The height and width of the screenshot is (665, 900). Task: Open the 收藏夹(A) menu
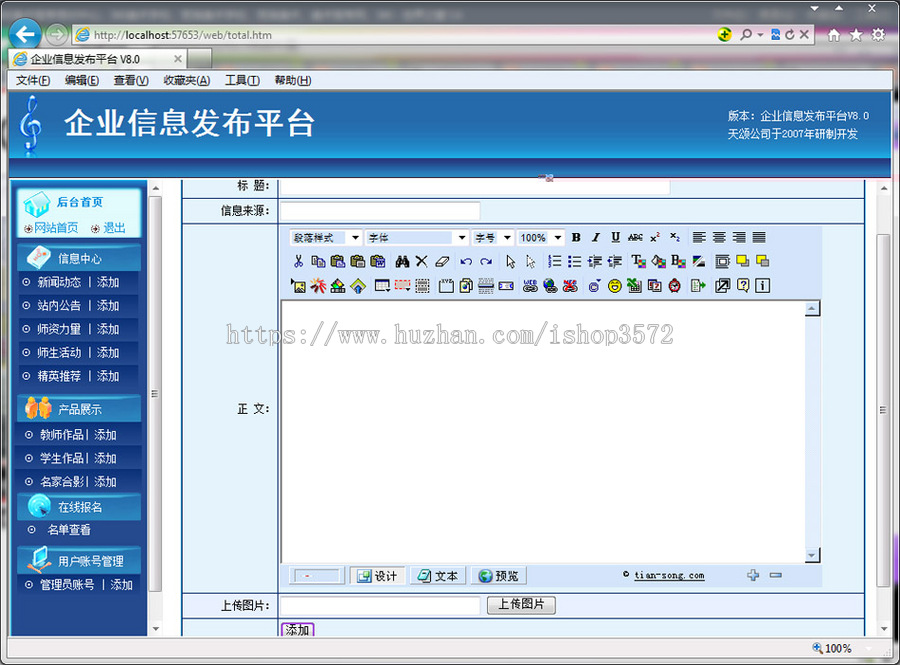(187, 80)
